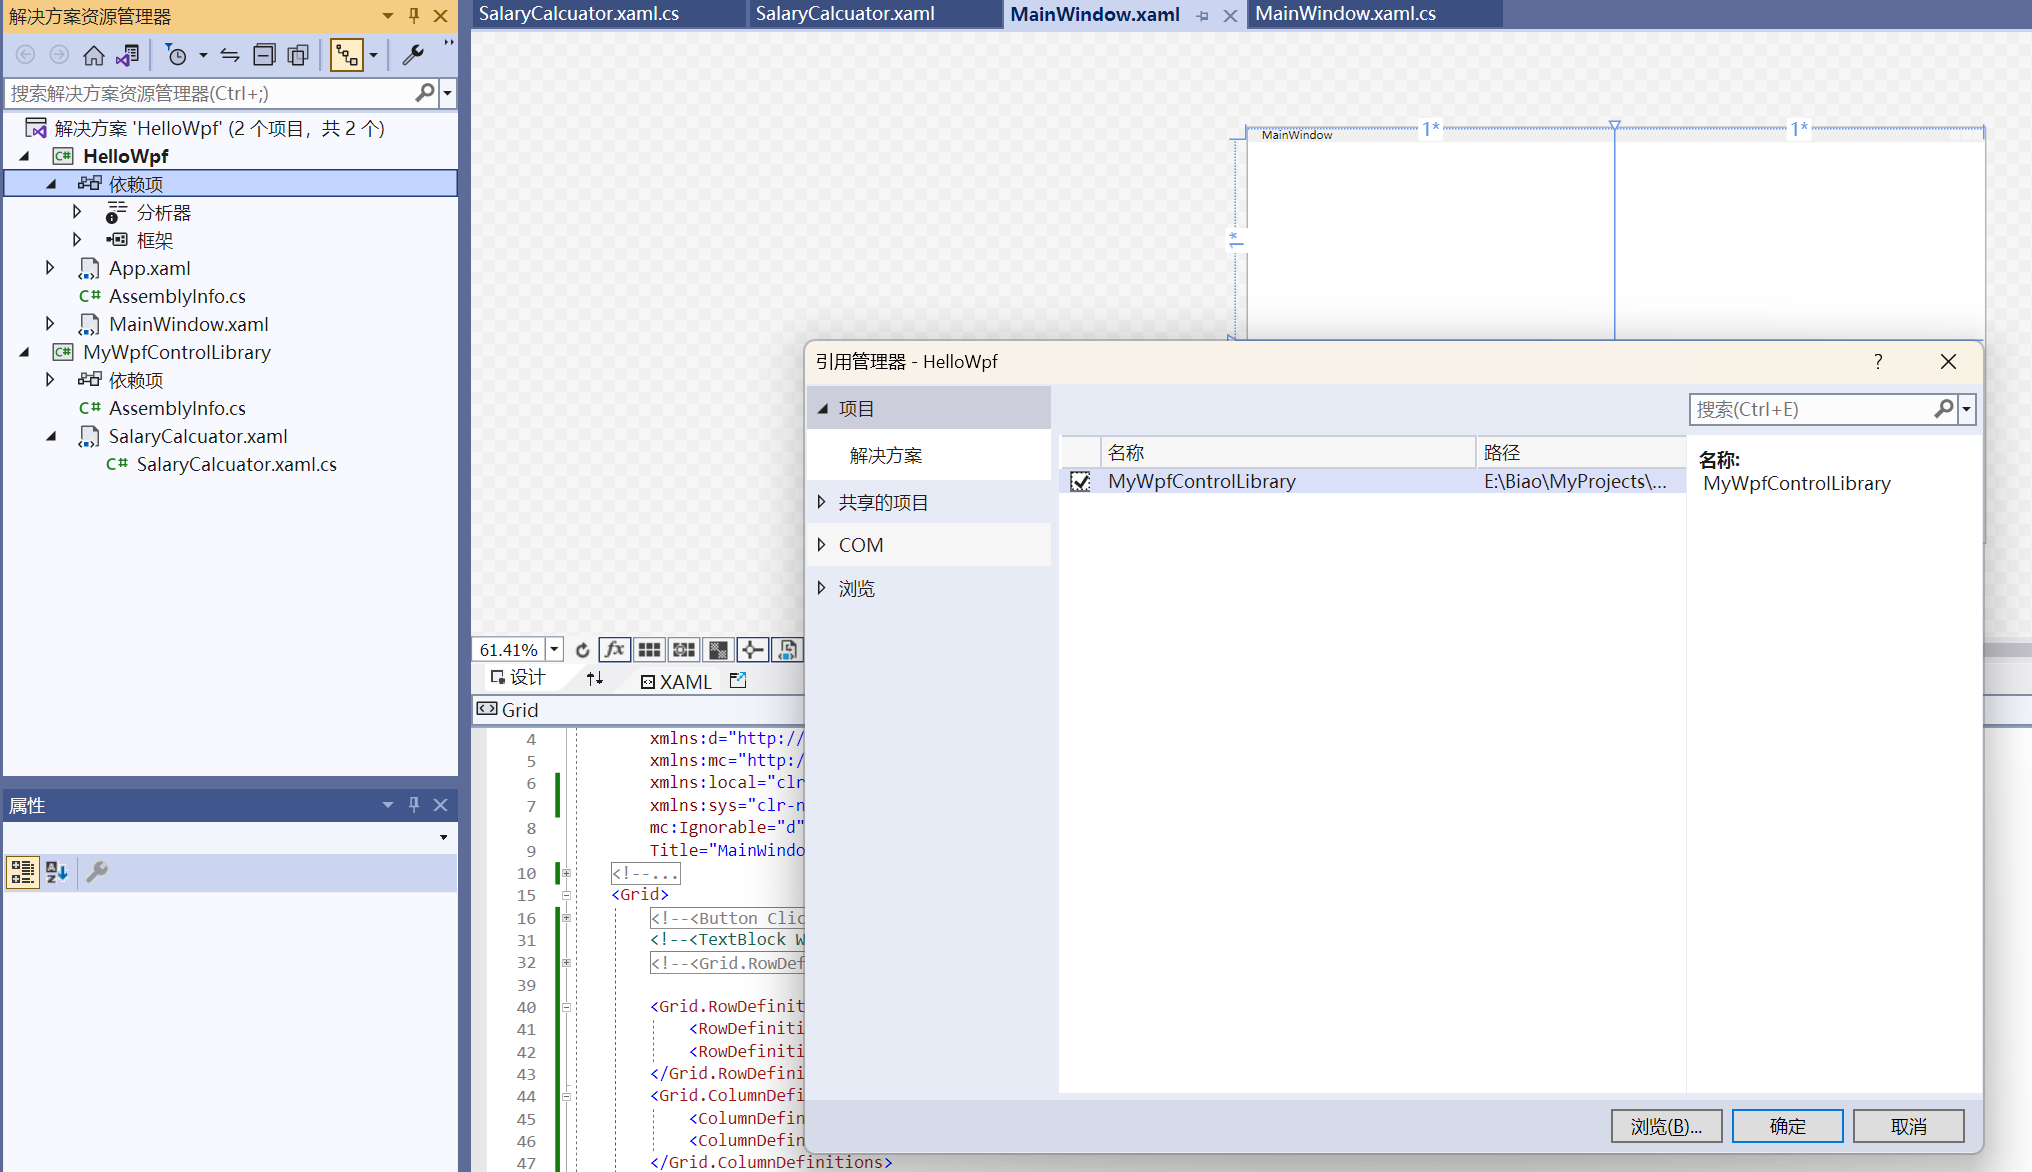The image size is (2032, 1172).
Task: Collapse the Grid element on line 15
Action: (x=566, y=895)
